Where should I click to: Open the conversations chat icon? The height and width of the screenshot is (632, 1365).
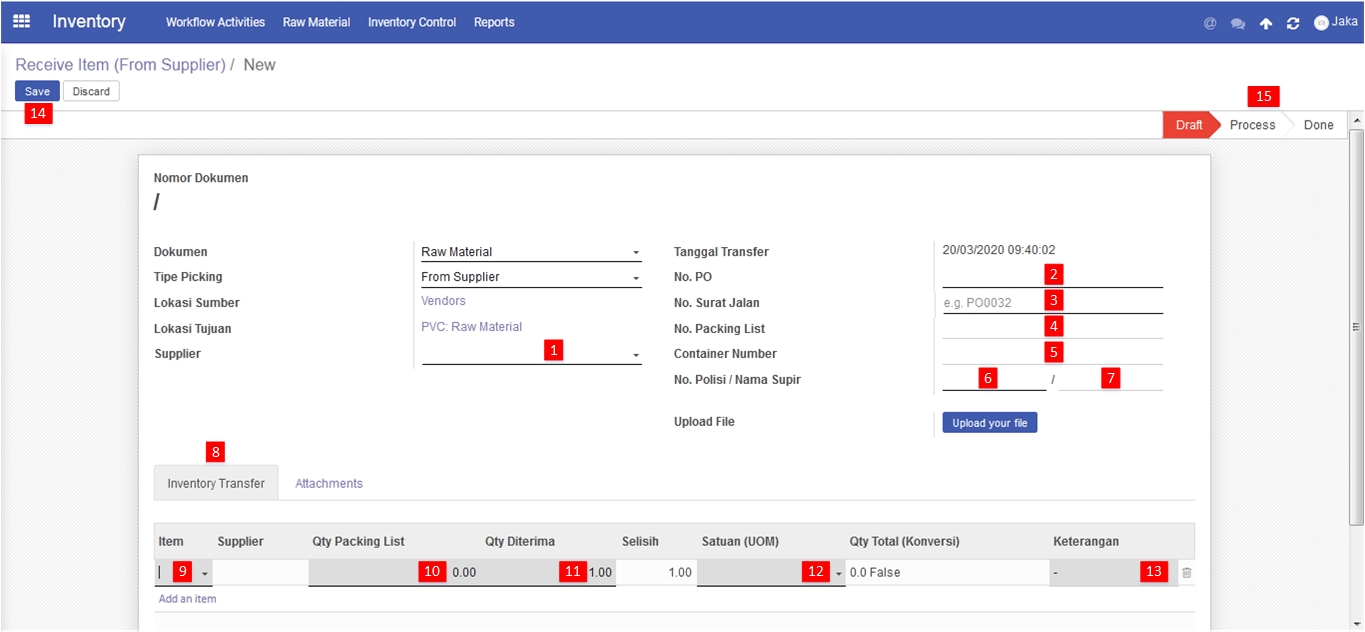click(1238, 23)
